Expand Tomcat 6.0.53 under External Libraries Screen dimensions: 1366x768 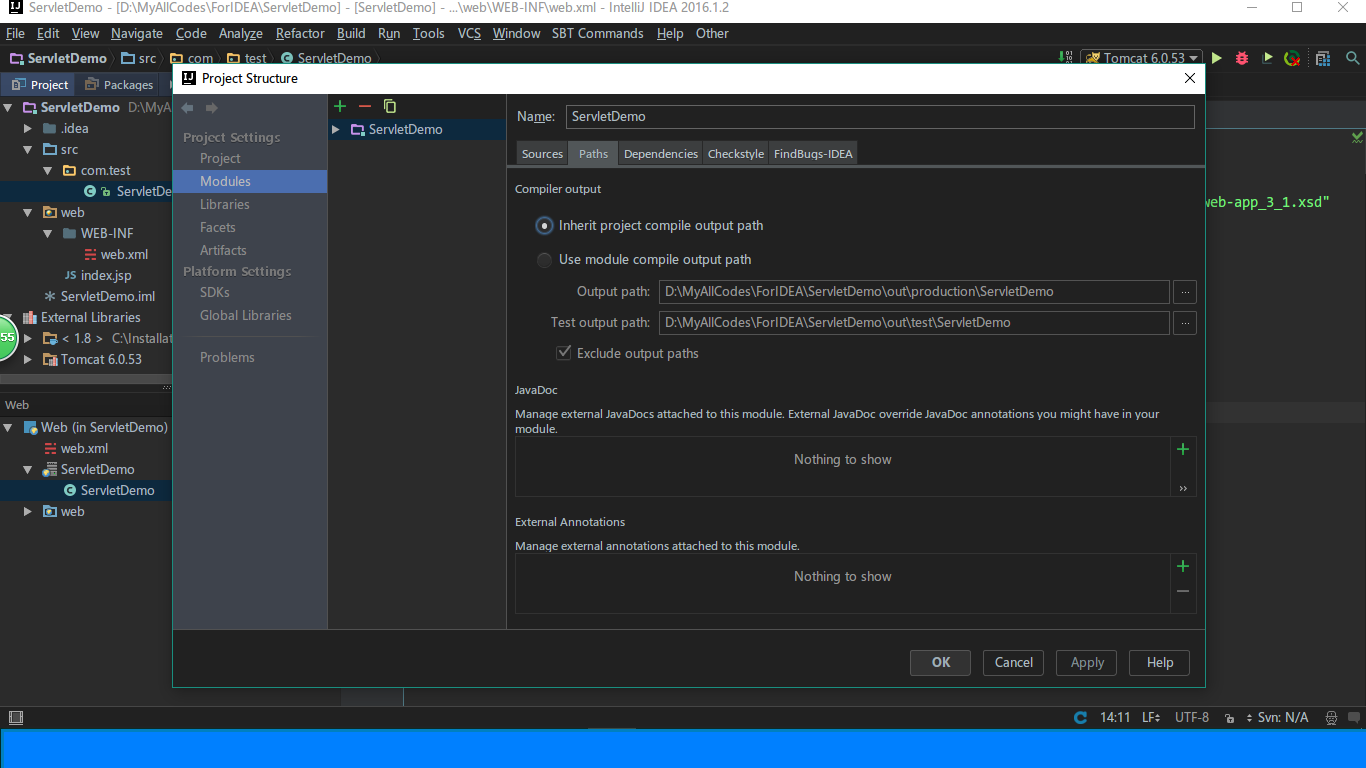(x=28, y=359)
